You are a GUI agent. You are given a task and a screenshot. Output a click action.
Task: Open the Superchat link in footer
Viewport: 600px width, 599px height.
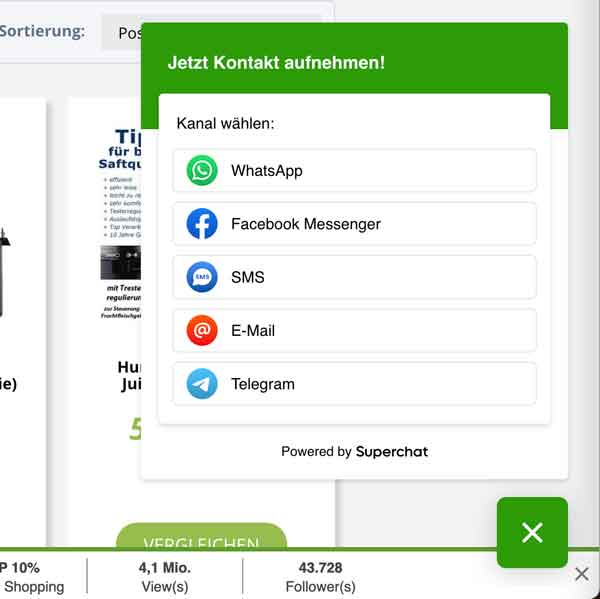click(391, 452)
